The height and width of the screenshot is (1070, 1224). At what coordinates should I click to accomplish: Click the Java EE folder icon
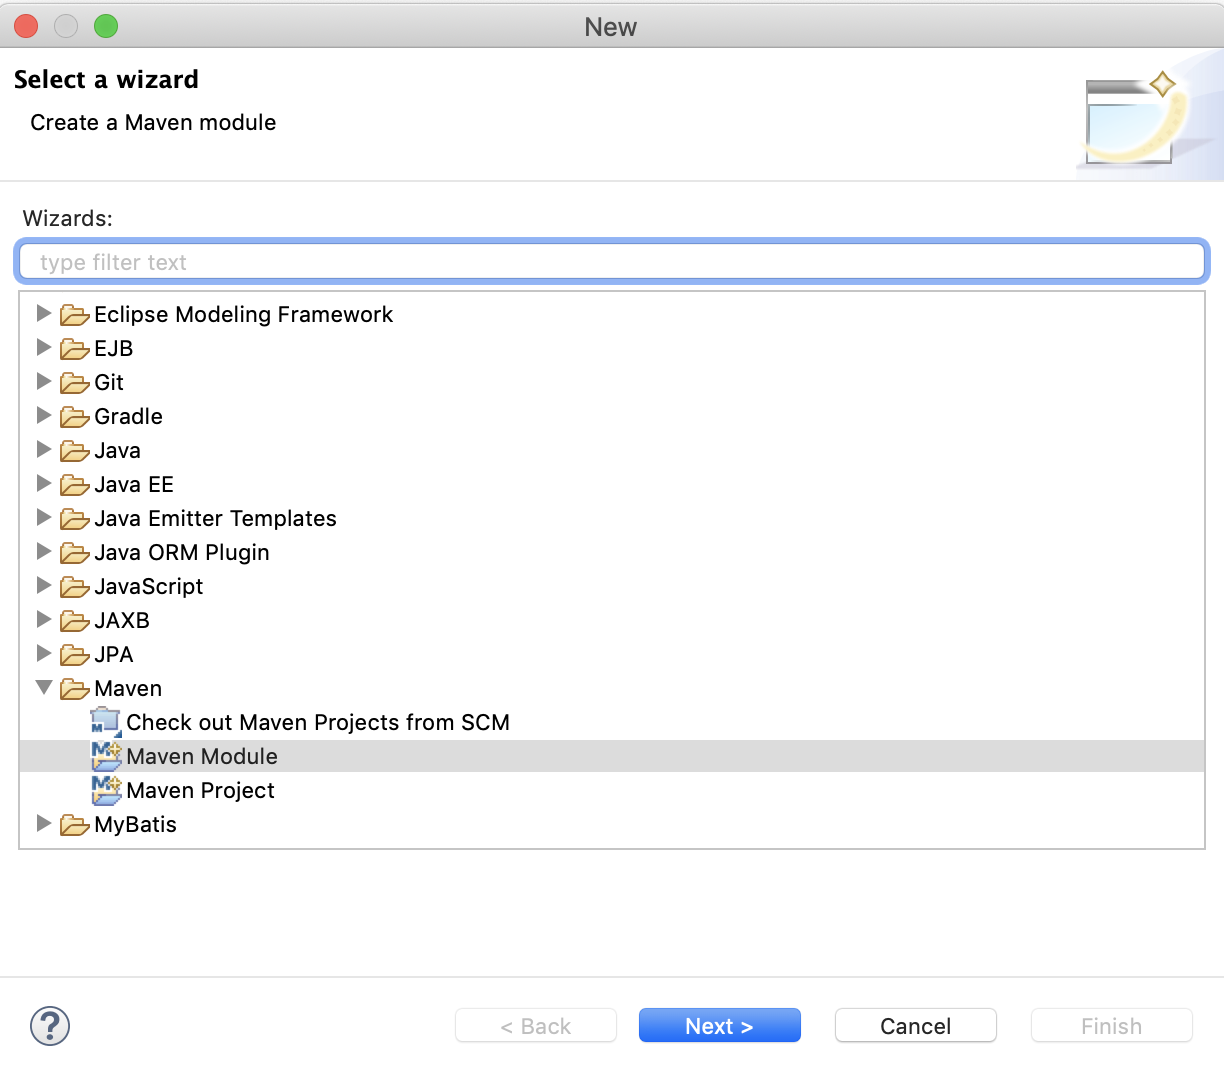click(74, 485)
